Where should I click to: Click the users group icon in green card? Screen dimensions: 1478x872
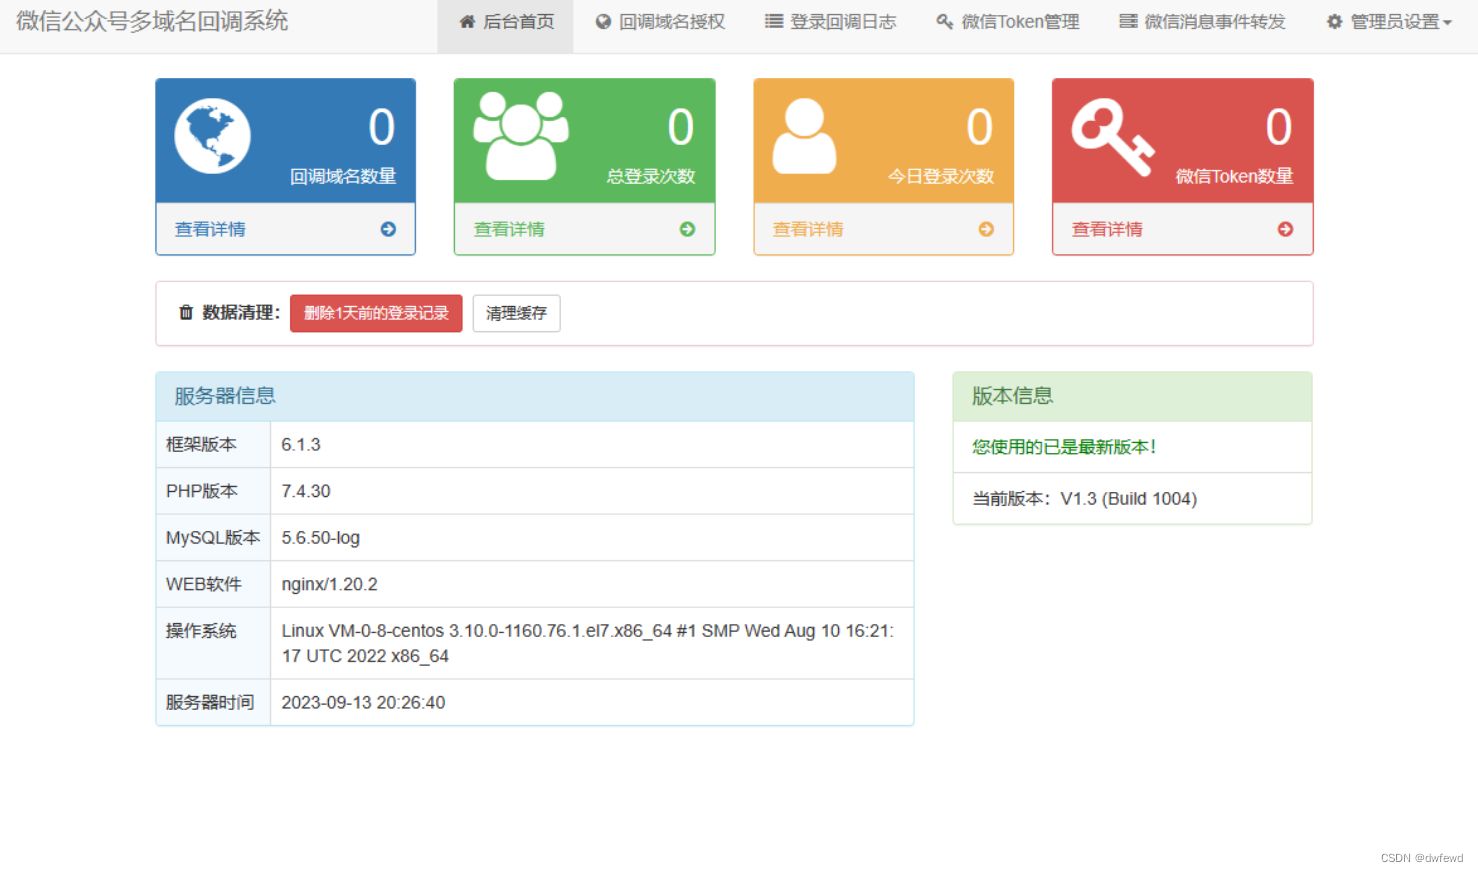click(520, 136)
